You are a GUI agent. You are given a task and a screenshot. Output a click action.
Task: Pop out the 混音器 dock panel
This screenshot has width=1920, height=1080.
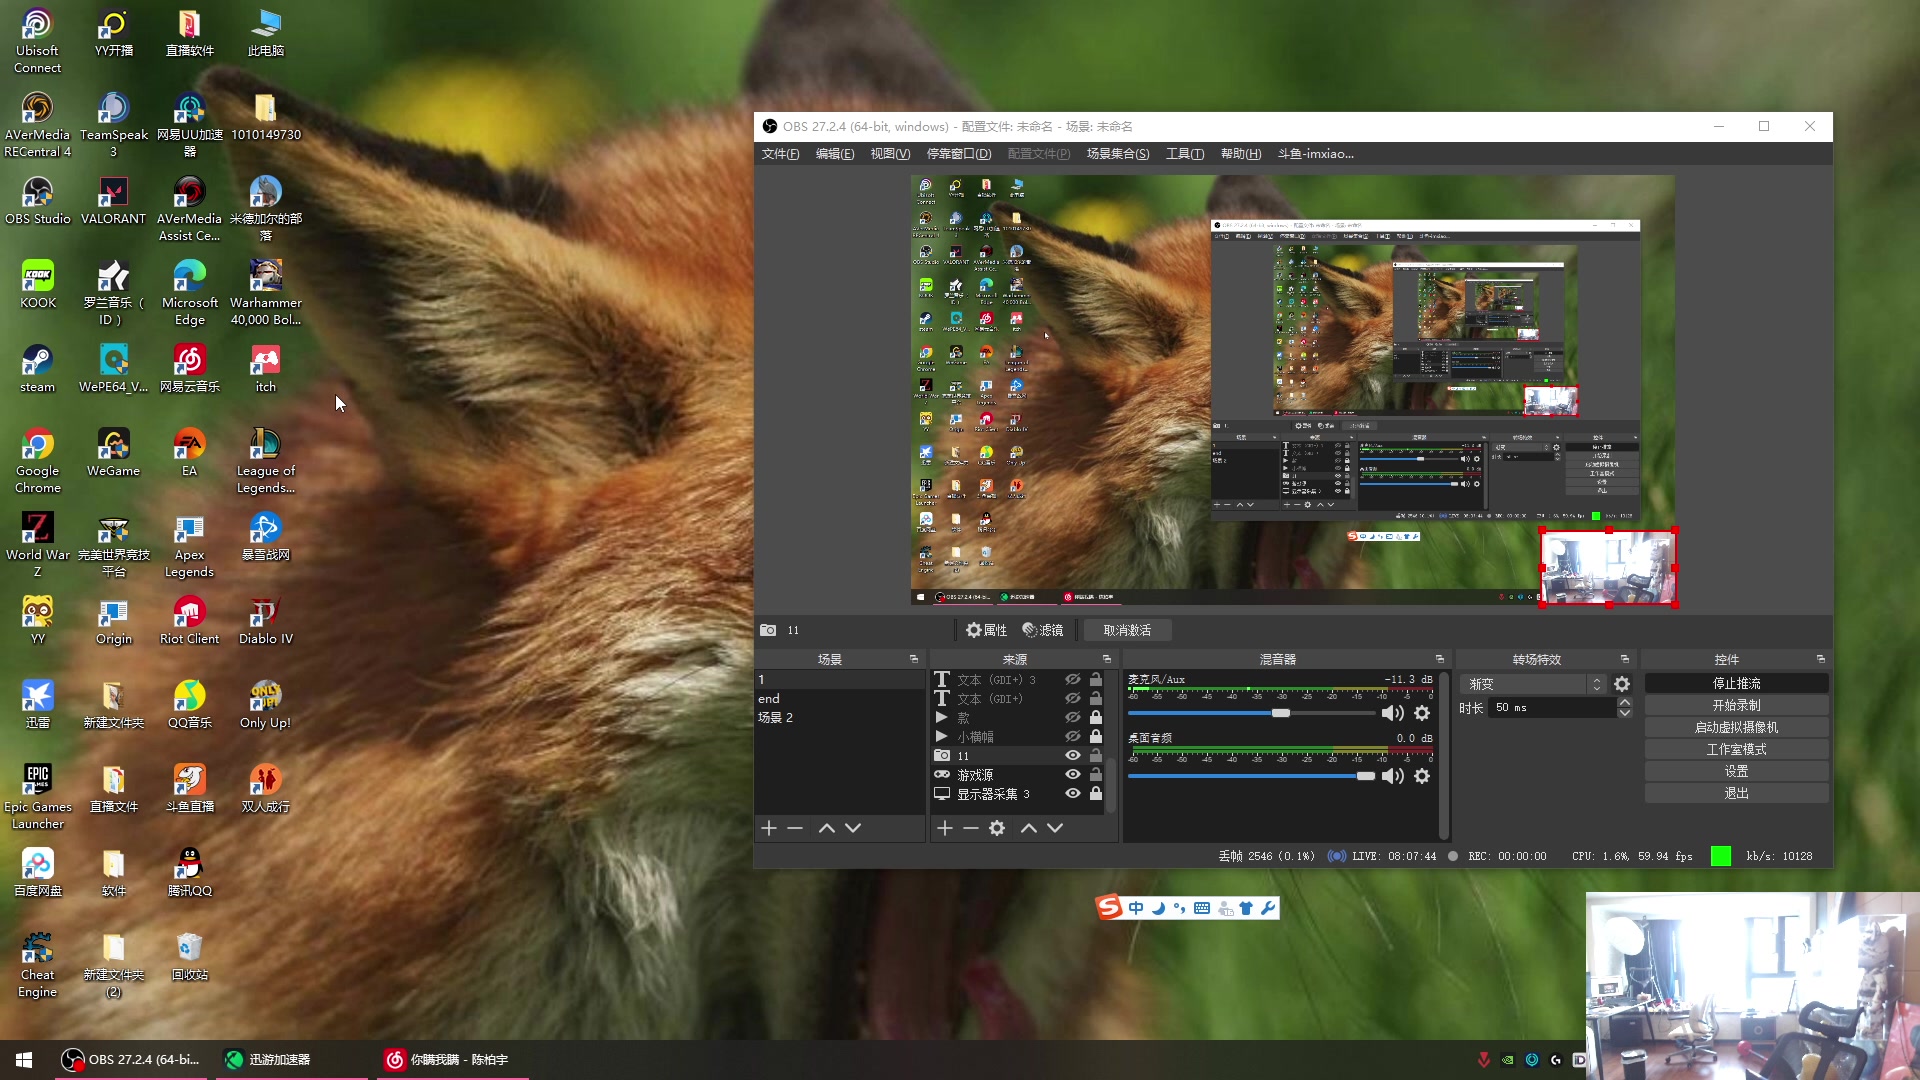pyautogui.click(x=1440, y=659)
